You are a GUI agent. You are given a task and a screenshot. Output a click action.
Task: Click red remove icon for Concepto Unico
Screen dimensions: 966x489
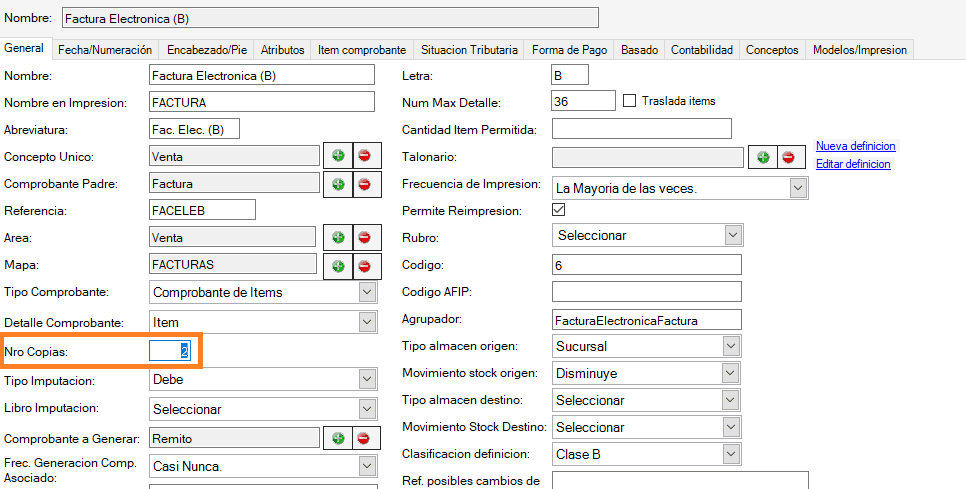365,156
